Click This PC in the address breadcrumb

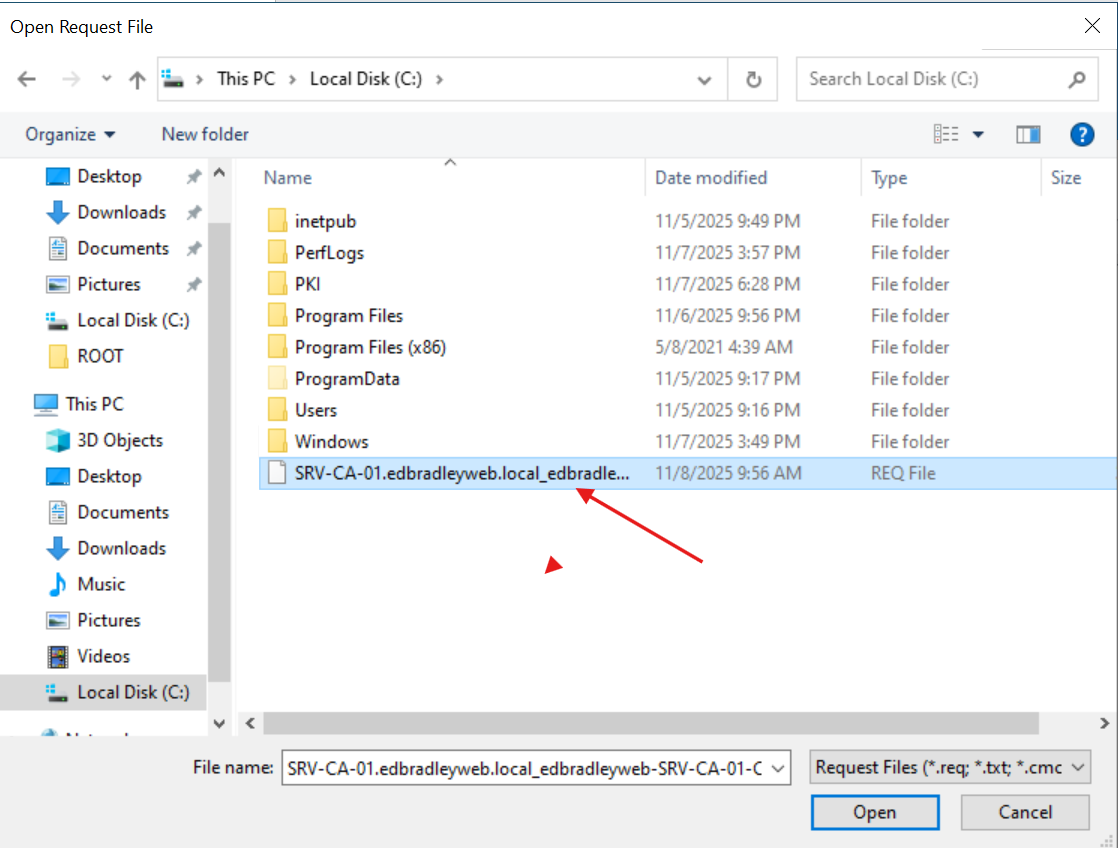(x=246, y=78)
